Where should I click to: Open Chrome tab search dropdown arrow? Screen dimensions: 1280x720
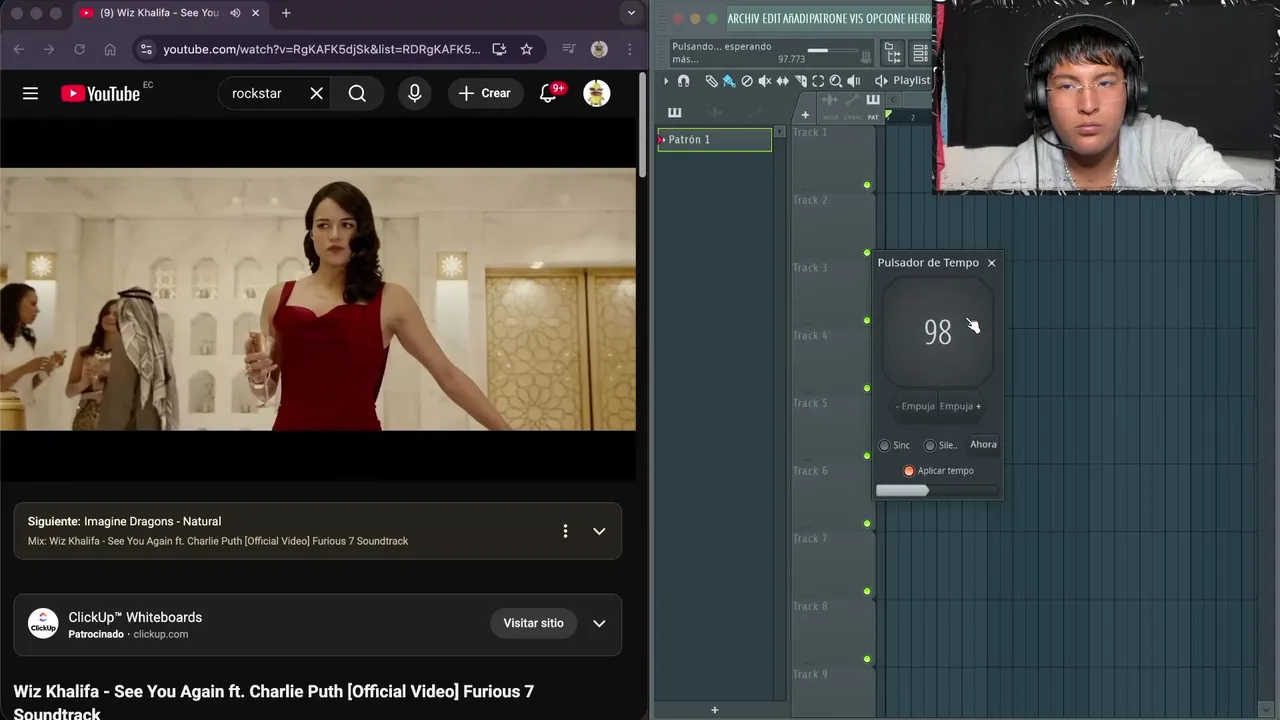tap(630, 13)
